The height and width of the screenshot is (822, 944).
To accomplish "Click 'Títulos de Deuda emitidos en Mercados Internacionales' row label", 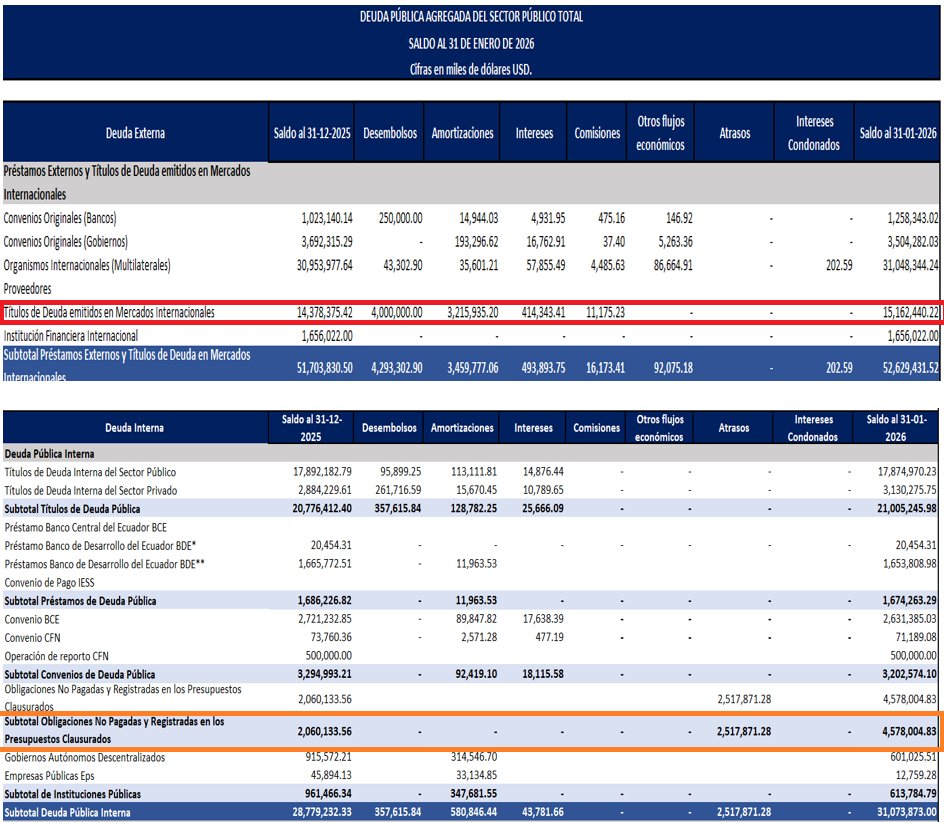I will point(109,312).
